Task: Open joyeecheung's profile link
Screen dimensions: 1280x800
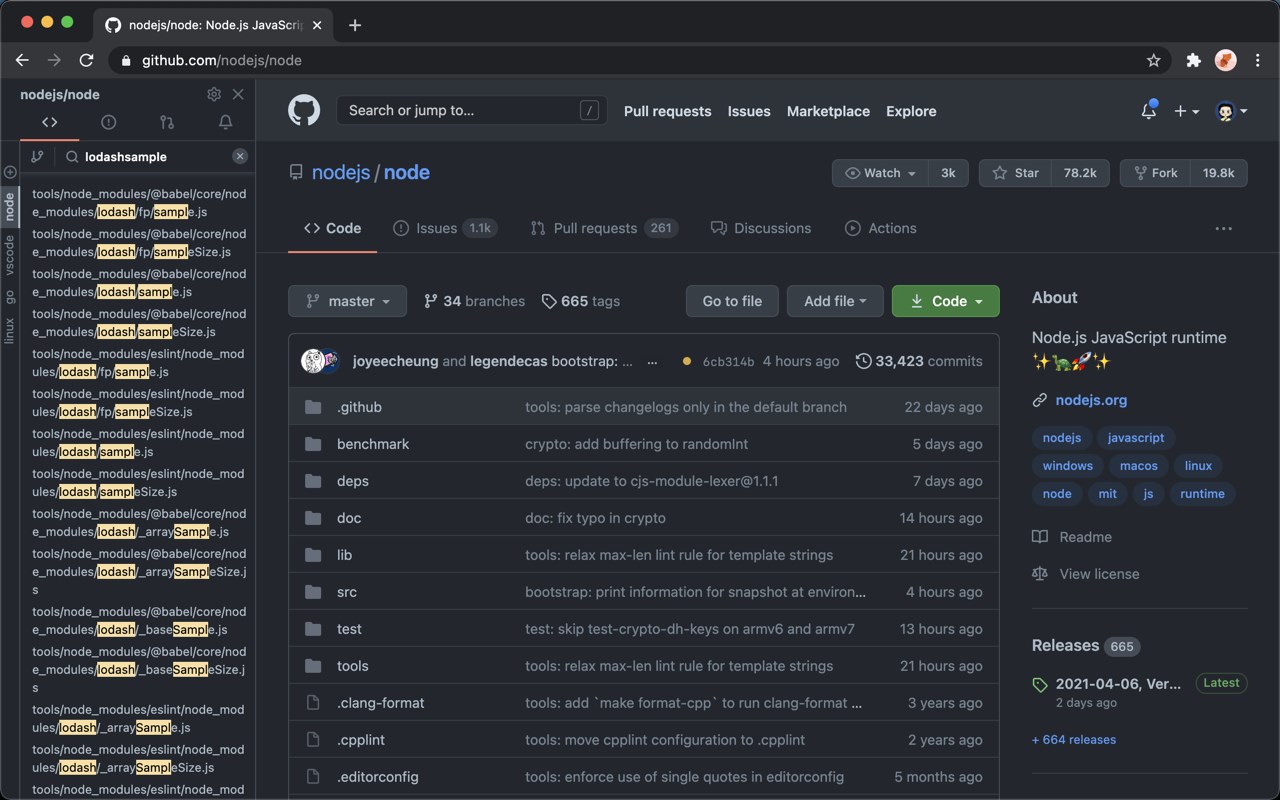Action: pos(395,361)
